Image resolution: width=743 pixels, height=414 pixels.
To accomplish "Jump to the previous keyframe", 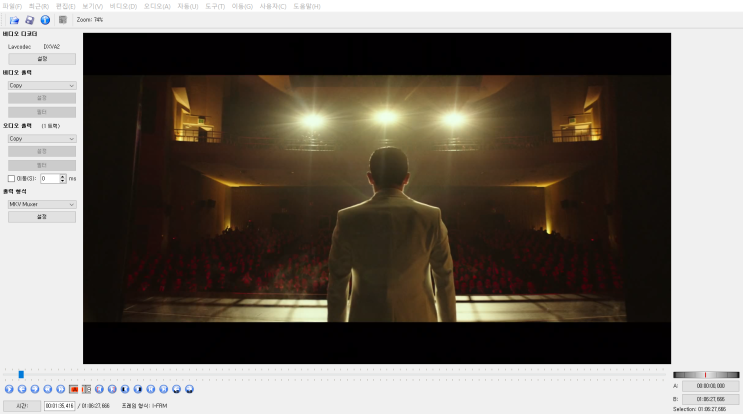I will click(47, 389).
